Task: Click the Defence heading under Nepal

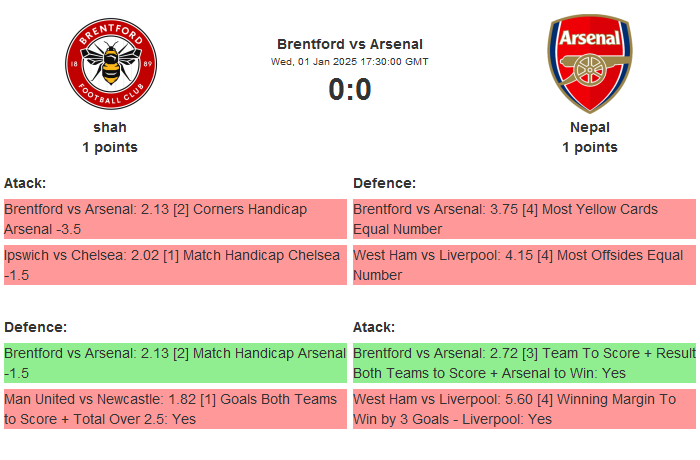Action: point(384,183)
